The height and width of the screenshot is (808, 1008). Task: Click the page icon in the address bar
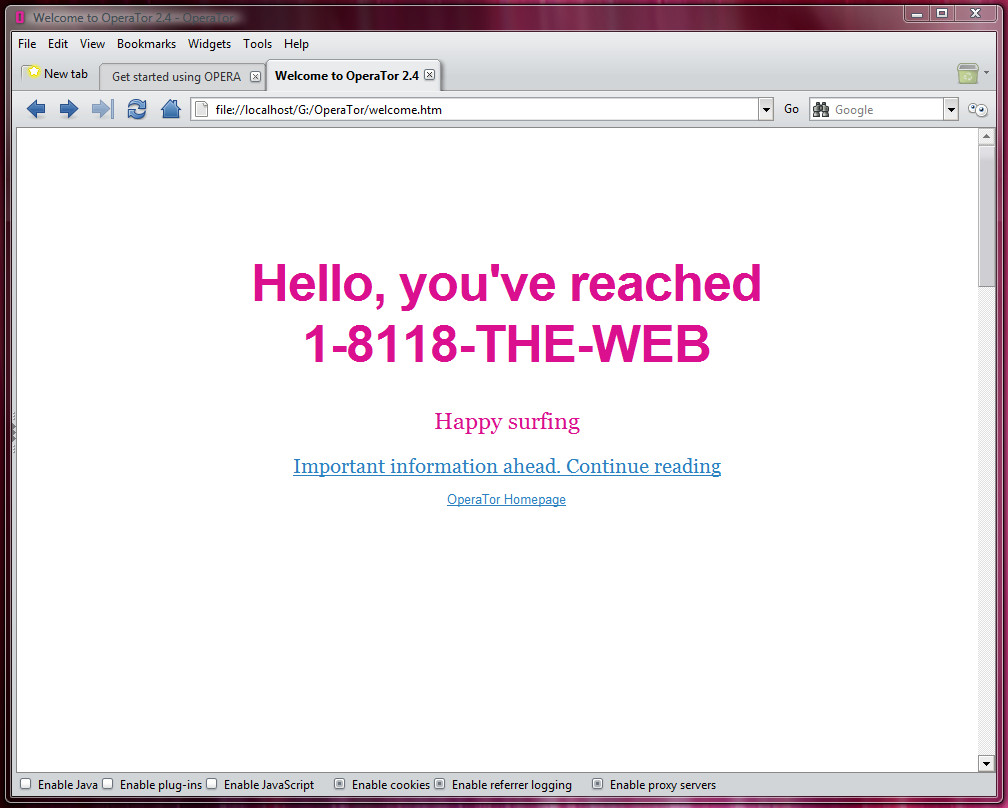(201, 109)
